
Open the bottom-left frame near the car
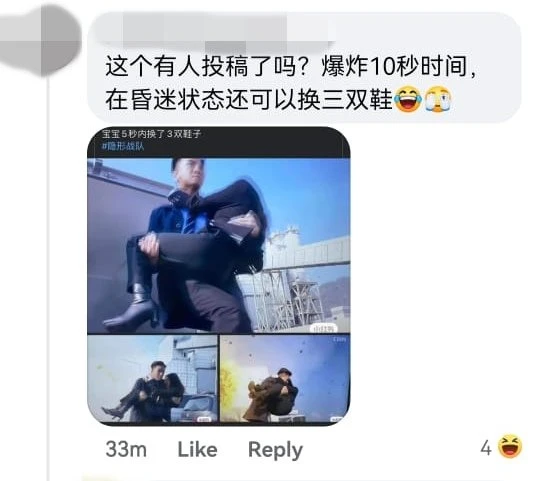tap(153, 379)
